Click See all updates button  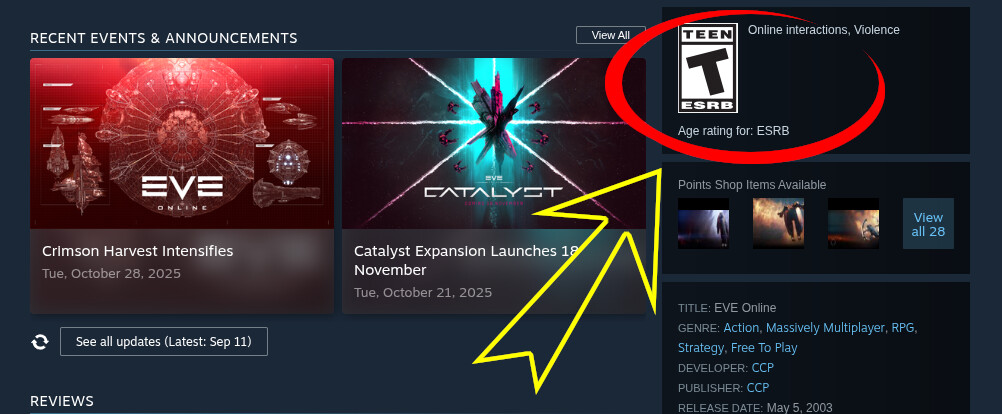pyautogui.click(x=164, y=341)
